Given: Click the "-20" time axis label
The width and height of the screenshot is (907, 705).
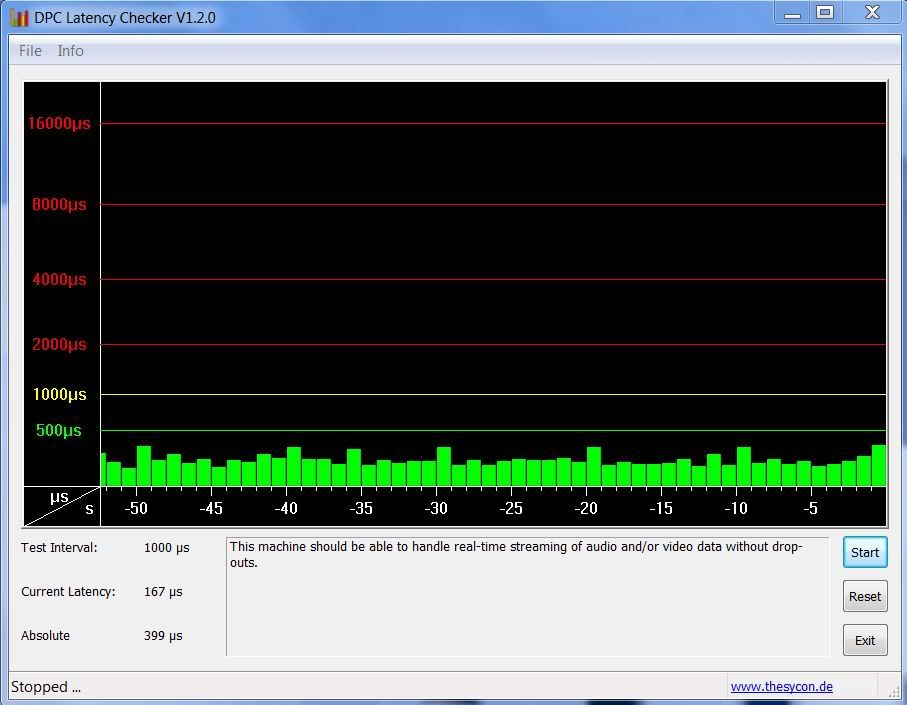Looking at the screenshot, I should pyautogui.click(x=586, y=508).
